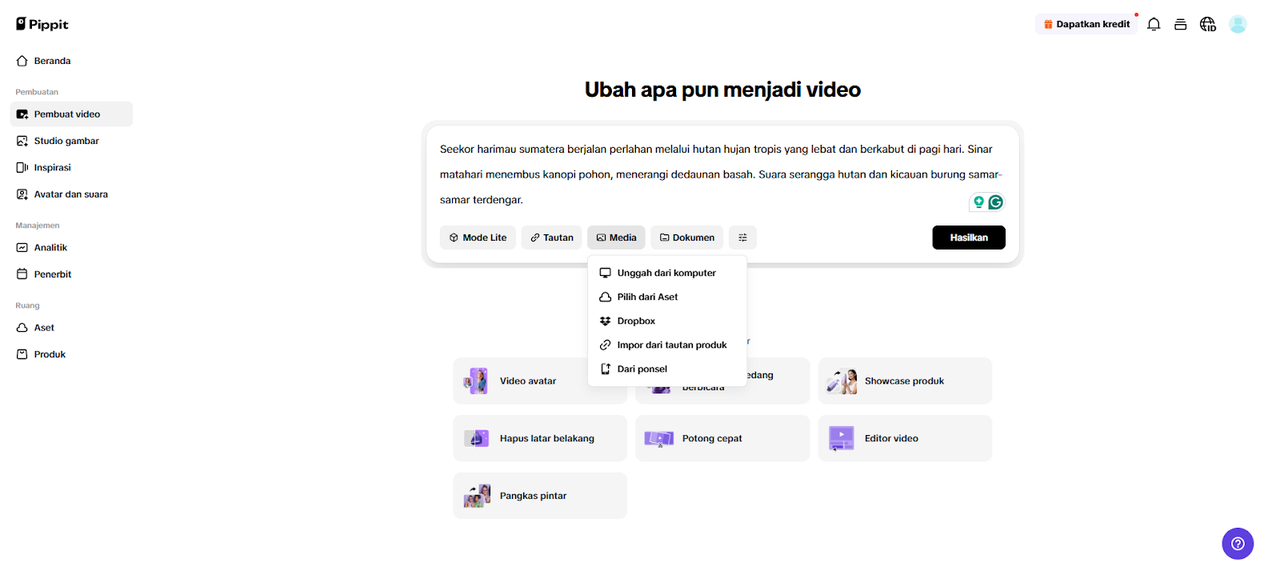Open the Tautan attachment option
The image size is (1280, 583).
tap(551, 237)
